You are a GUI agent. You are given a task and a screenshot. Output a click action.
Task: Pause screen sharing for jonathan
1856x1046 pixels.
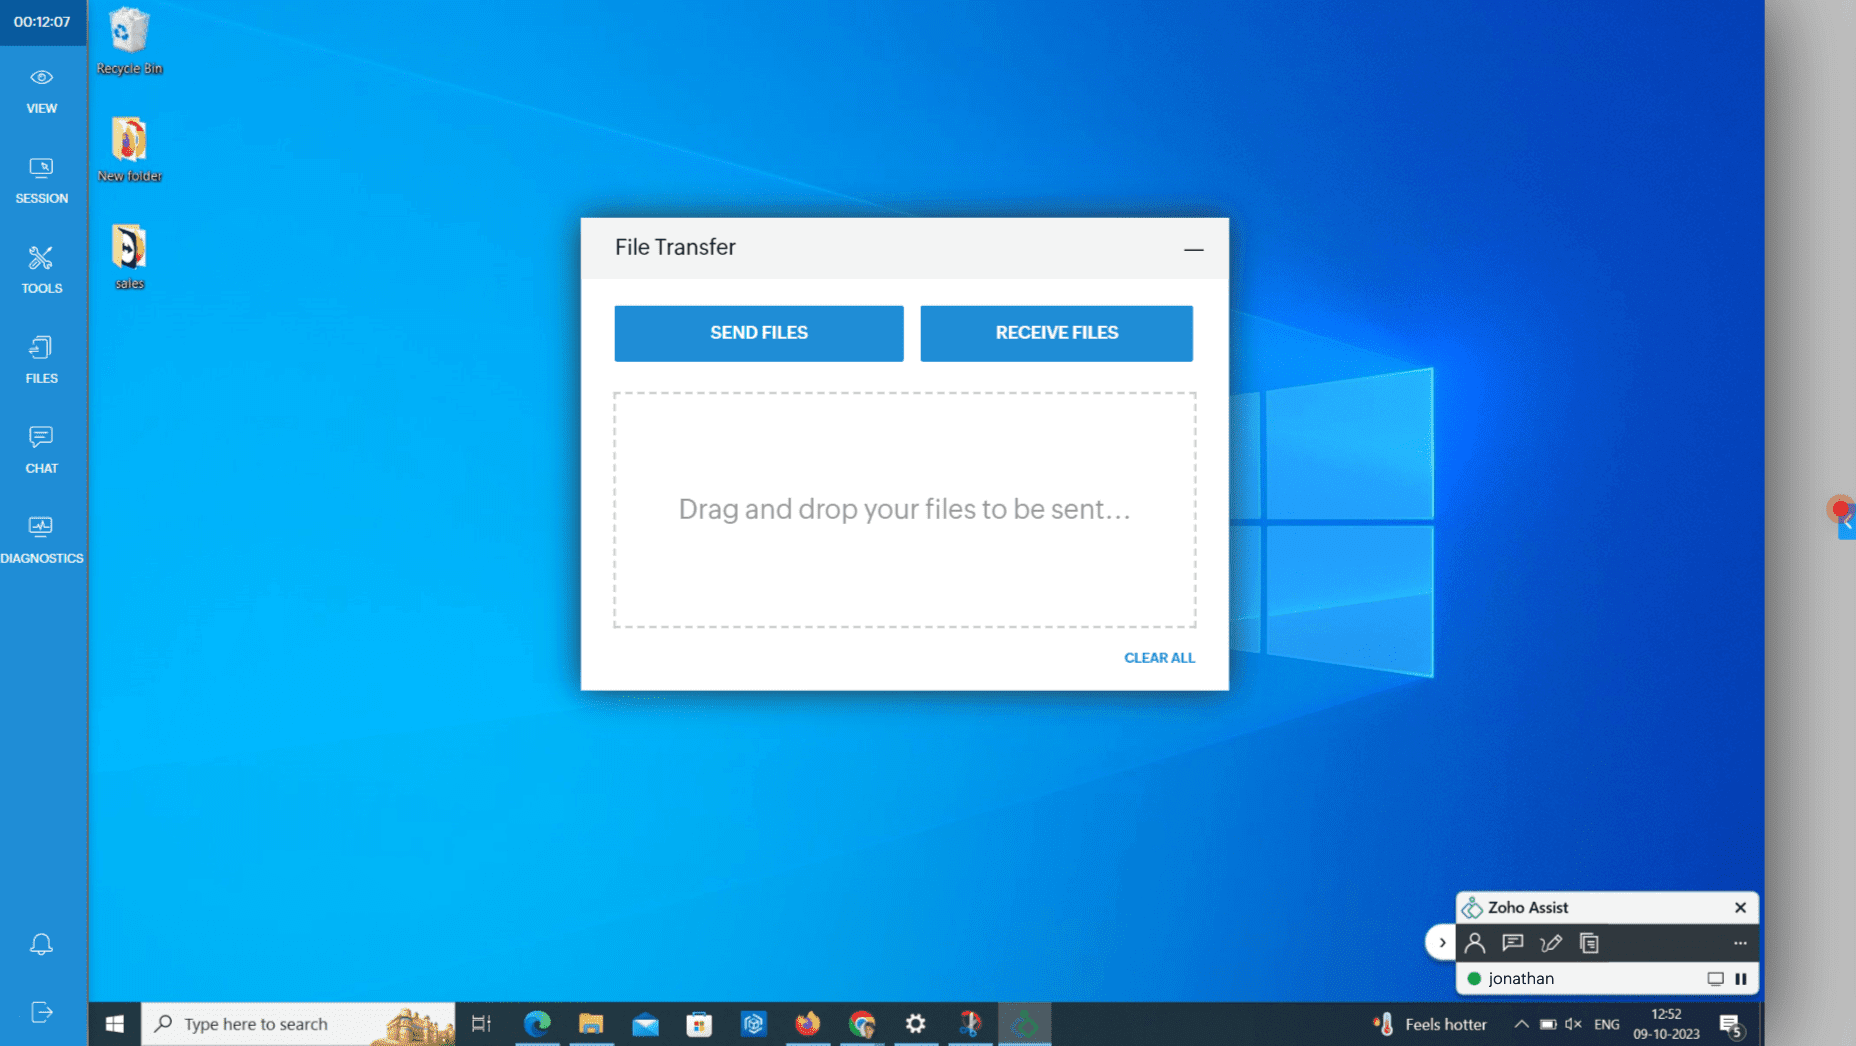[1741, 979]
